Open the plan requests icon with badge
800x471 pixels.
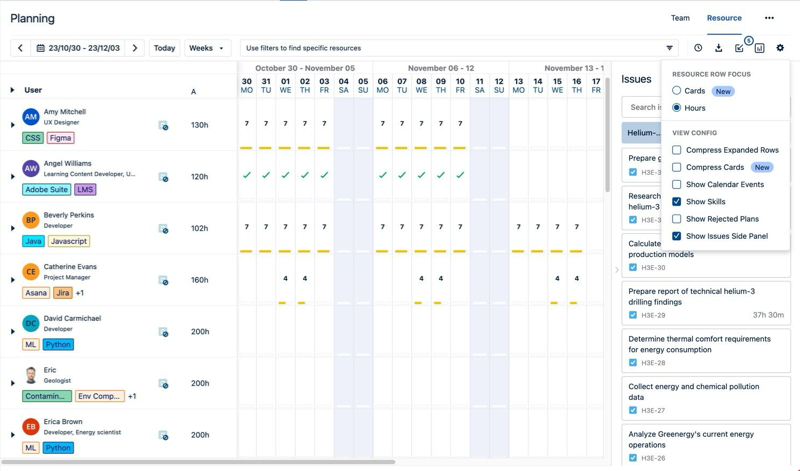[739, 48]
